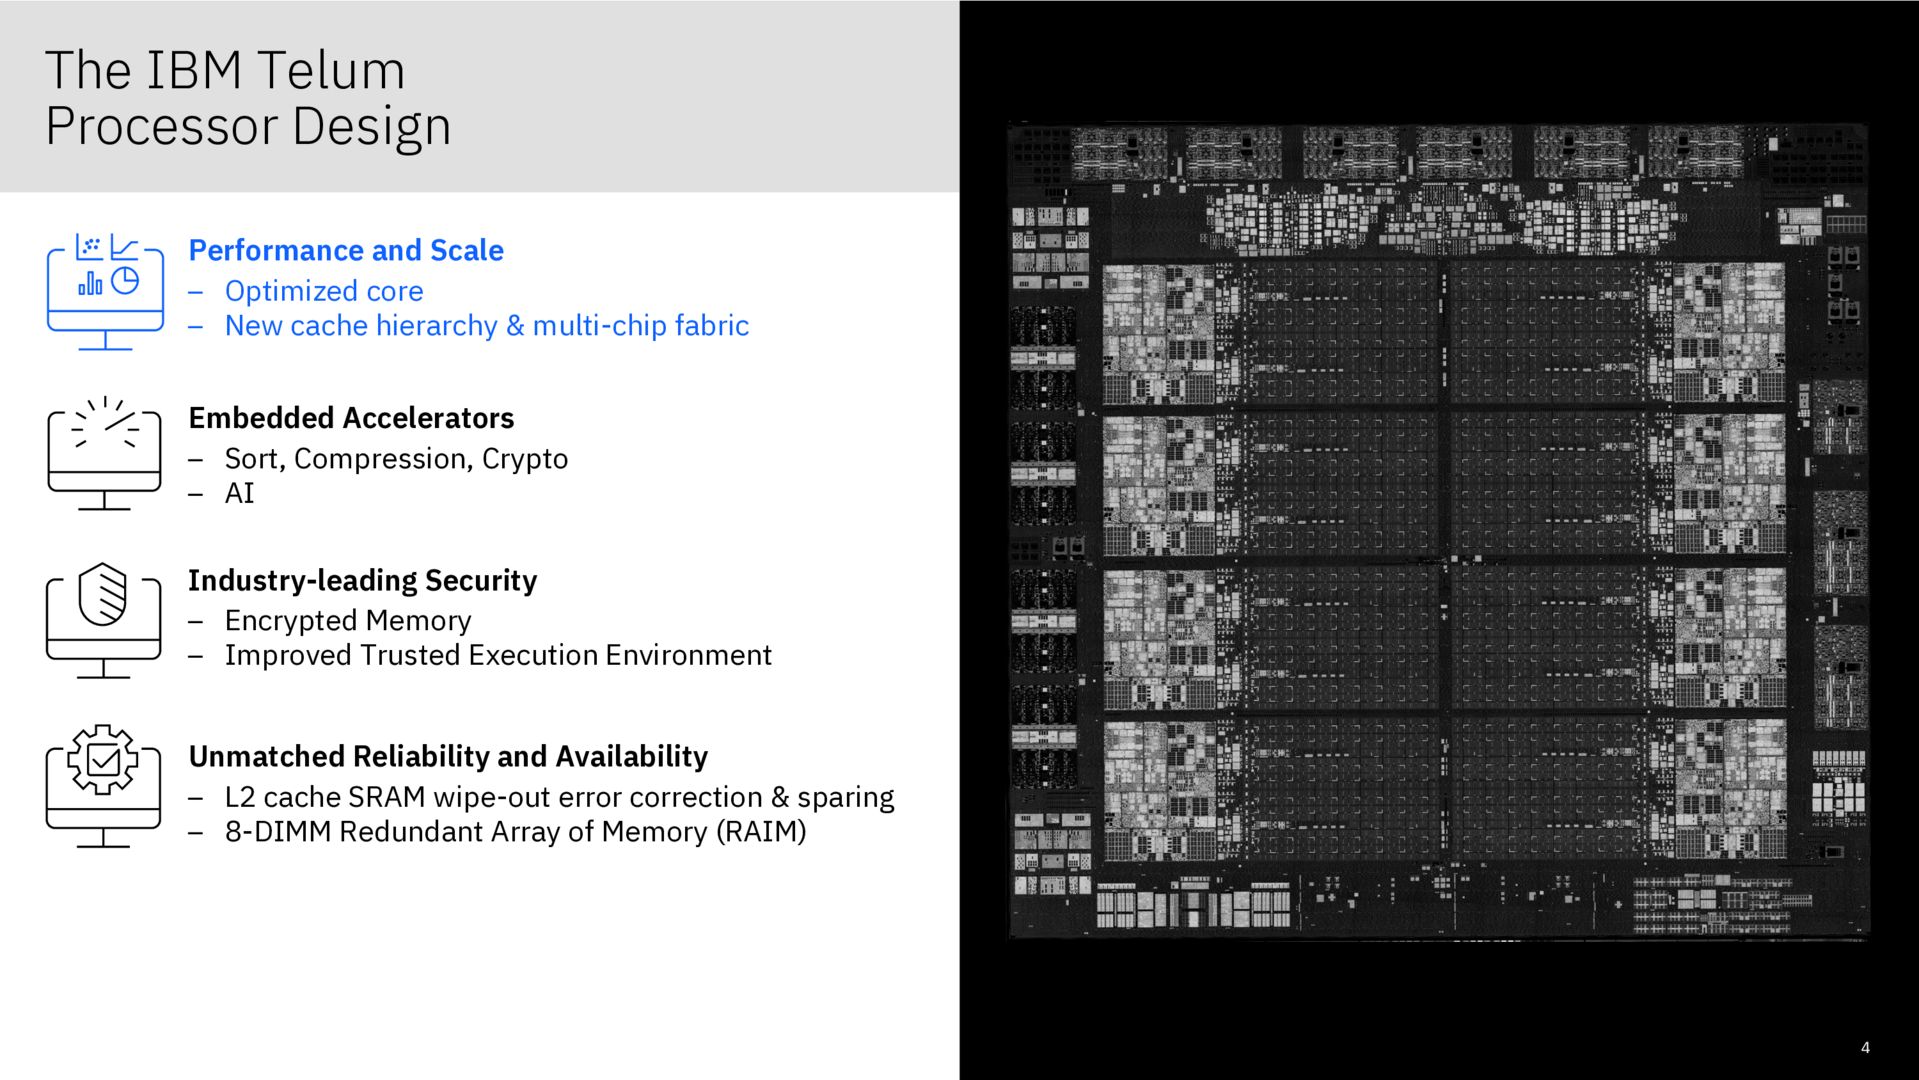Click slide page number 4

coord(1865,1048)
